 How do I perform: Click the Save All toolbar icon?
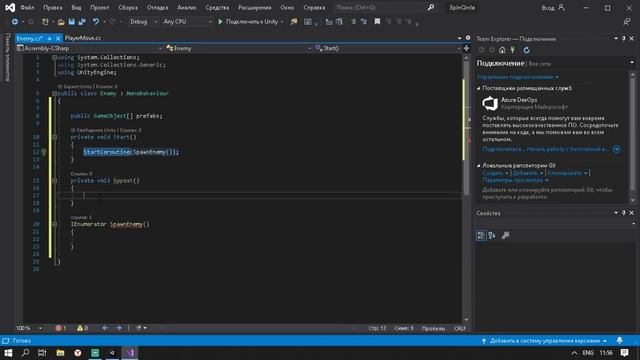point(82,22)
